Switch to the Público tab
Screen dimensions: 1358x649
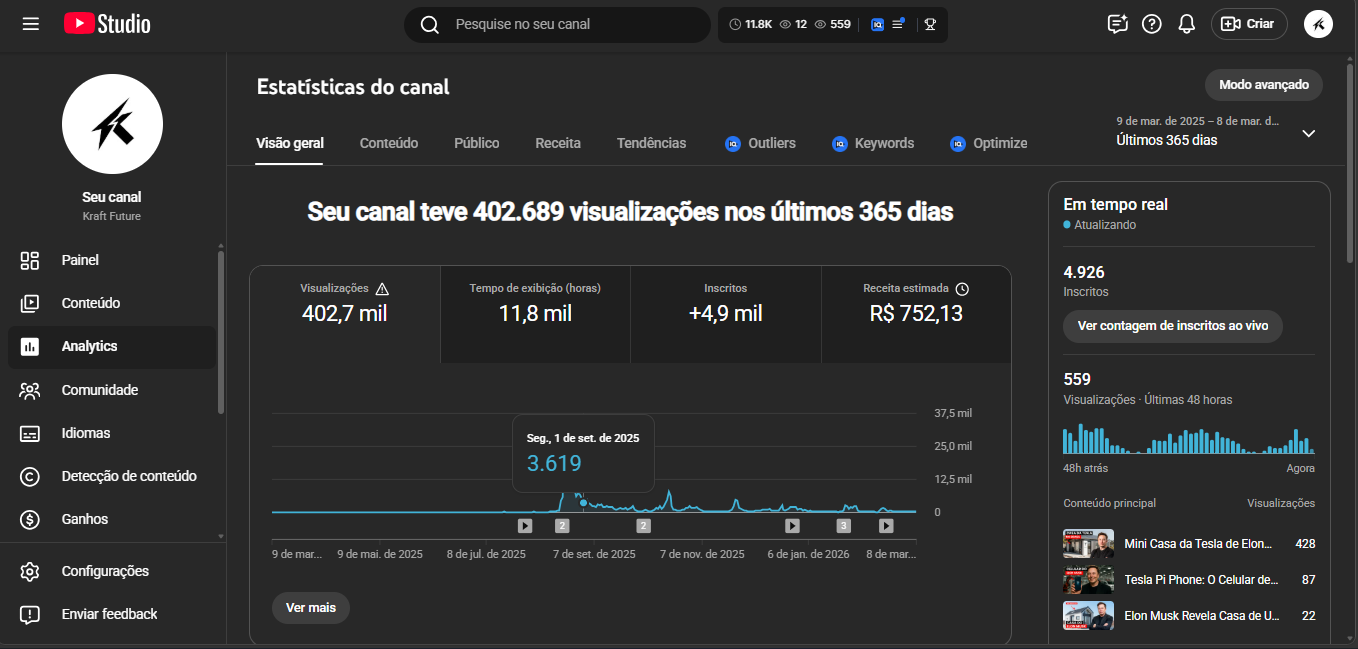click(x=477, y=143)
